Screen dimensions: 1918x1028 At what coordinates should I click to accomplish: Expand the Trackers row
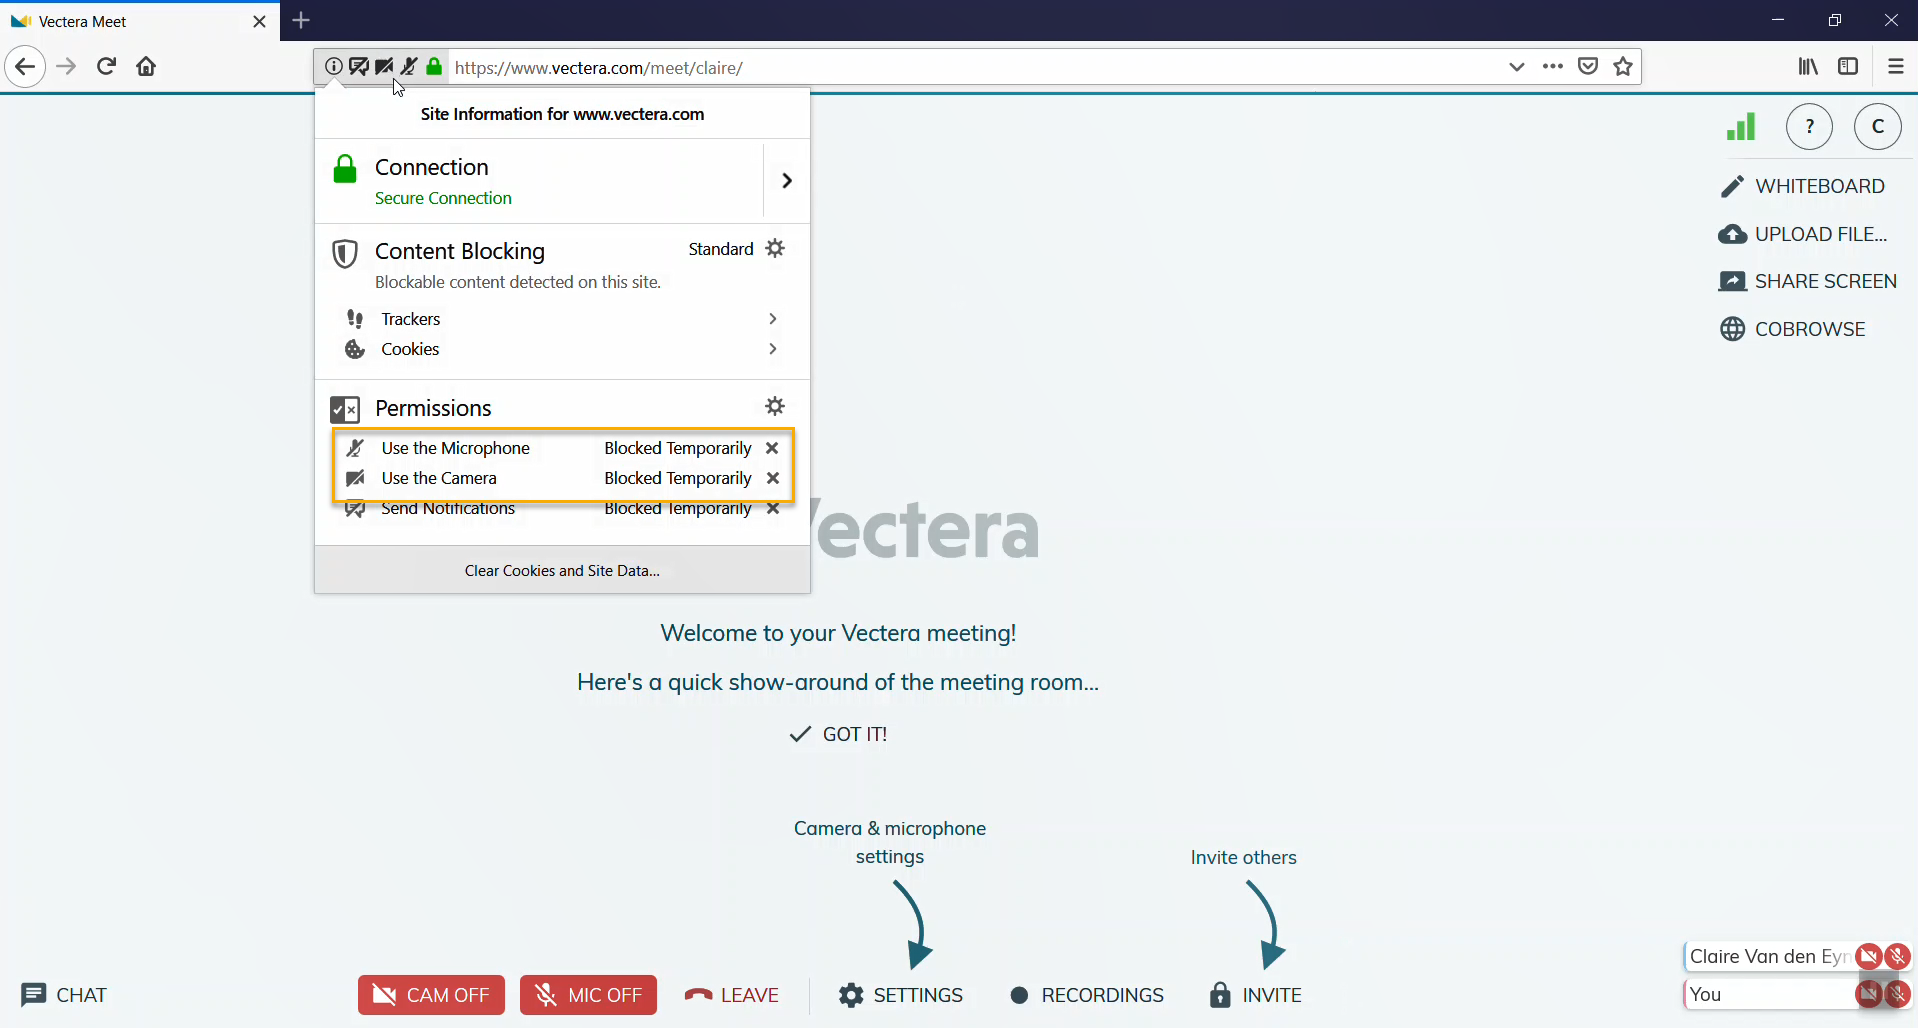point(562,319)
